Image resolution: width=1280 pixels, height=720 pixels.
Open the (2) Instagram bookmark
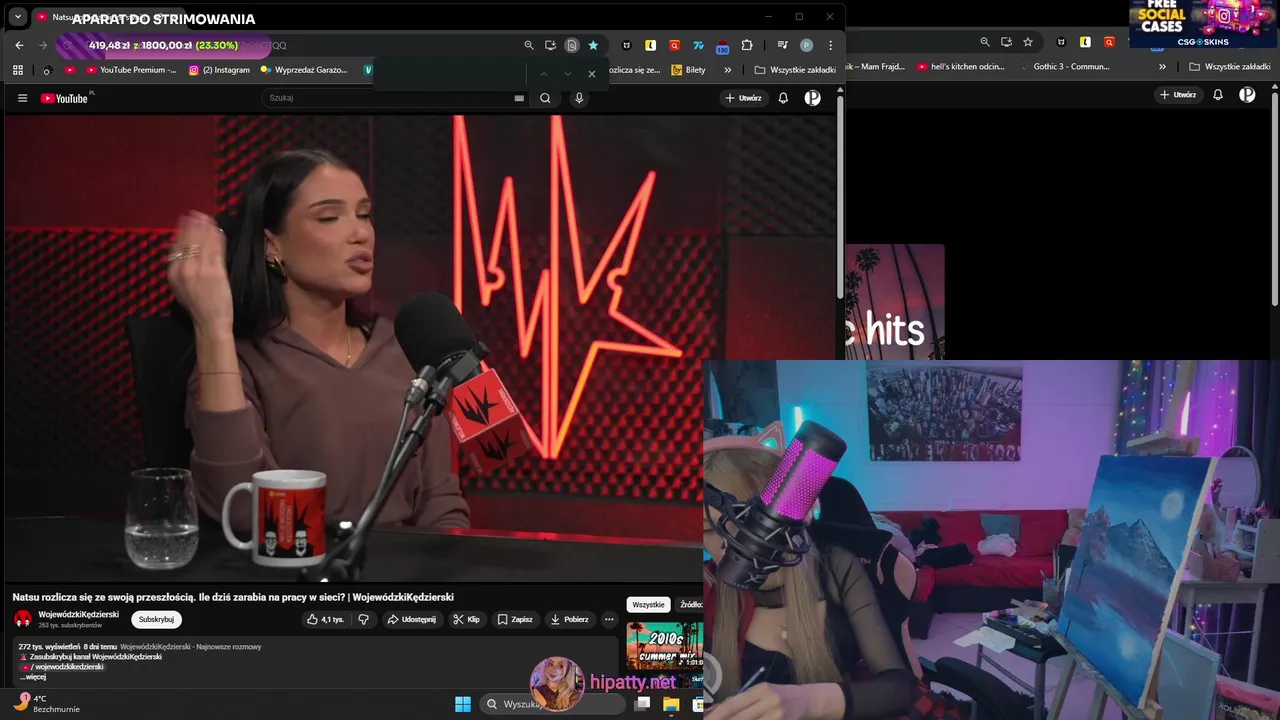click(x=219, y=70)
